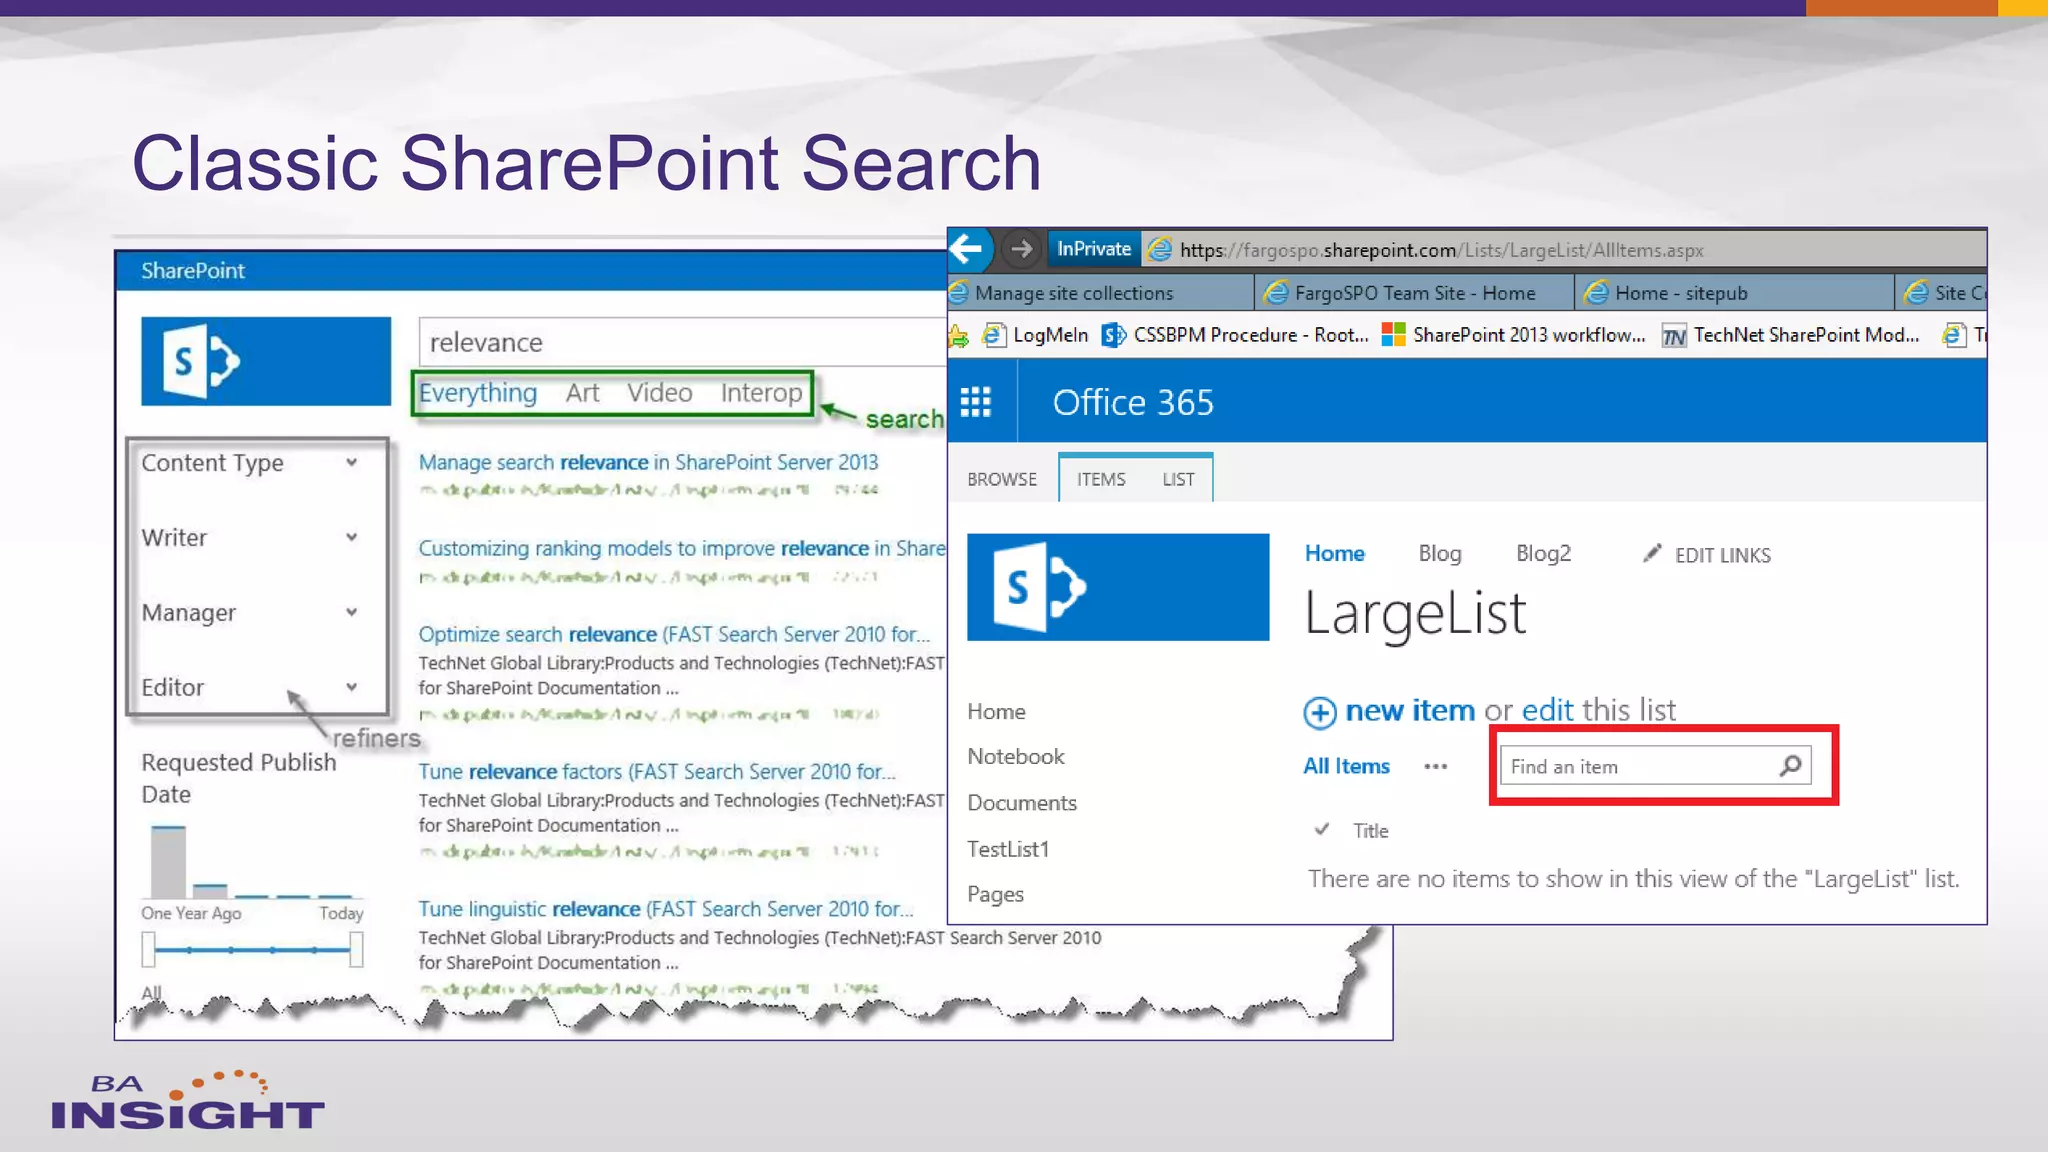Click left handle of Requested Publish Date slider

149,949
